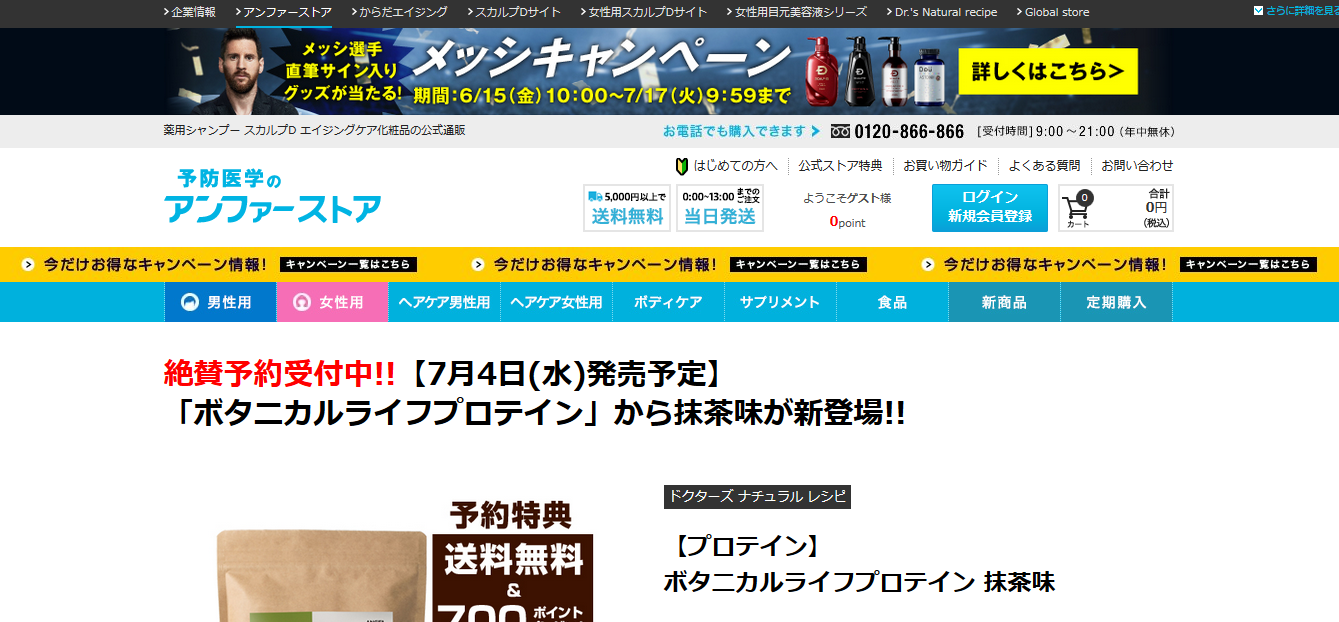Click the 絶賛予約受付中!! headline text
This screenshot has height=622, width=1339.
[x=280, y=374]
